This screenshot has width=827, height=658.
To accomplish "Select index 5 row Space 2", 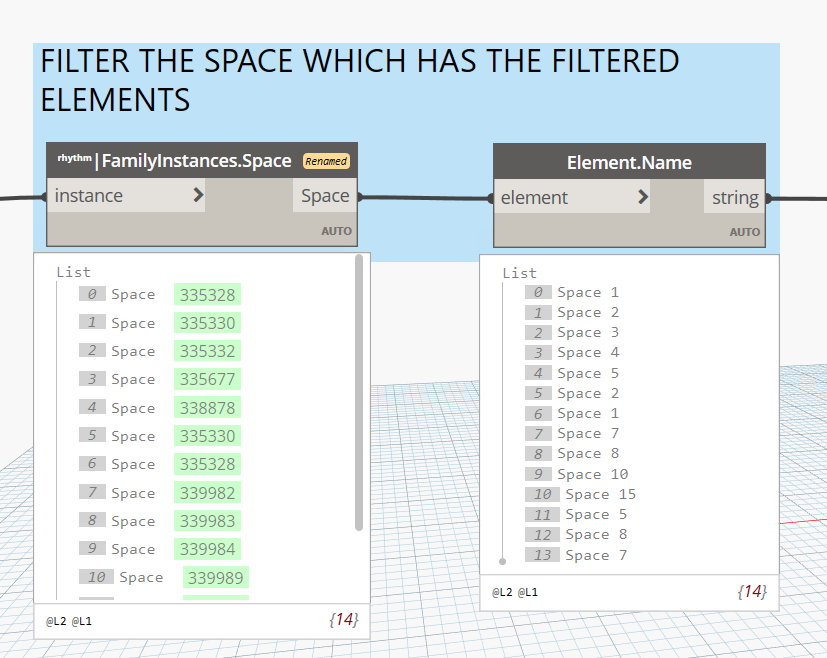I will 572,393.
